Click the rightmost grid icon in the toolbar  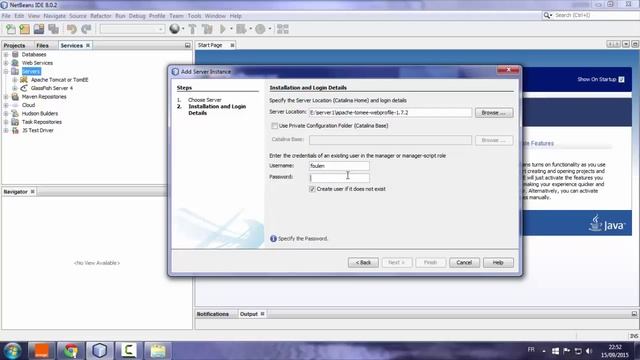pos(282,29)
